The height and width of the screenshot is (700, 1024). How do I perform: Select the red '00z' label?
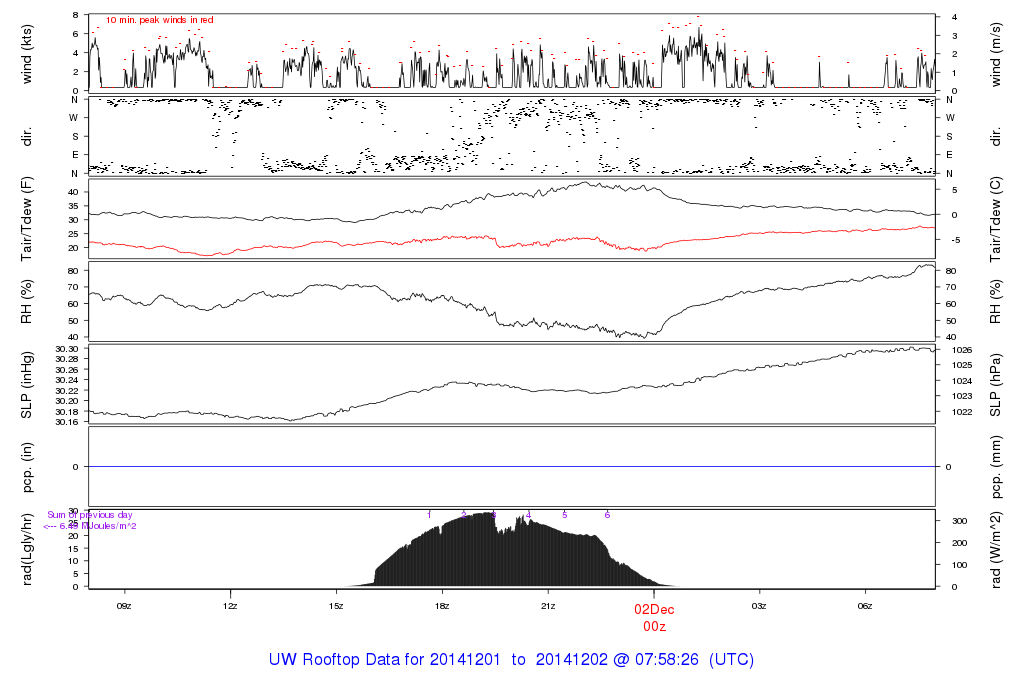(654, 627)
